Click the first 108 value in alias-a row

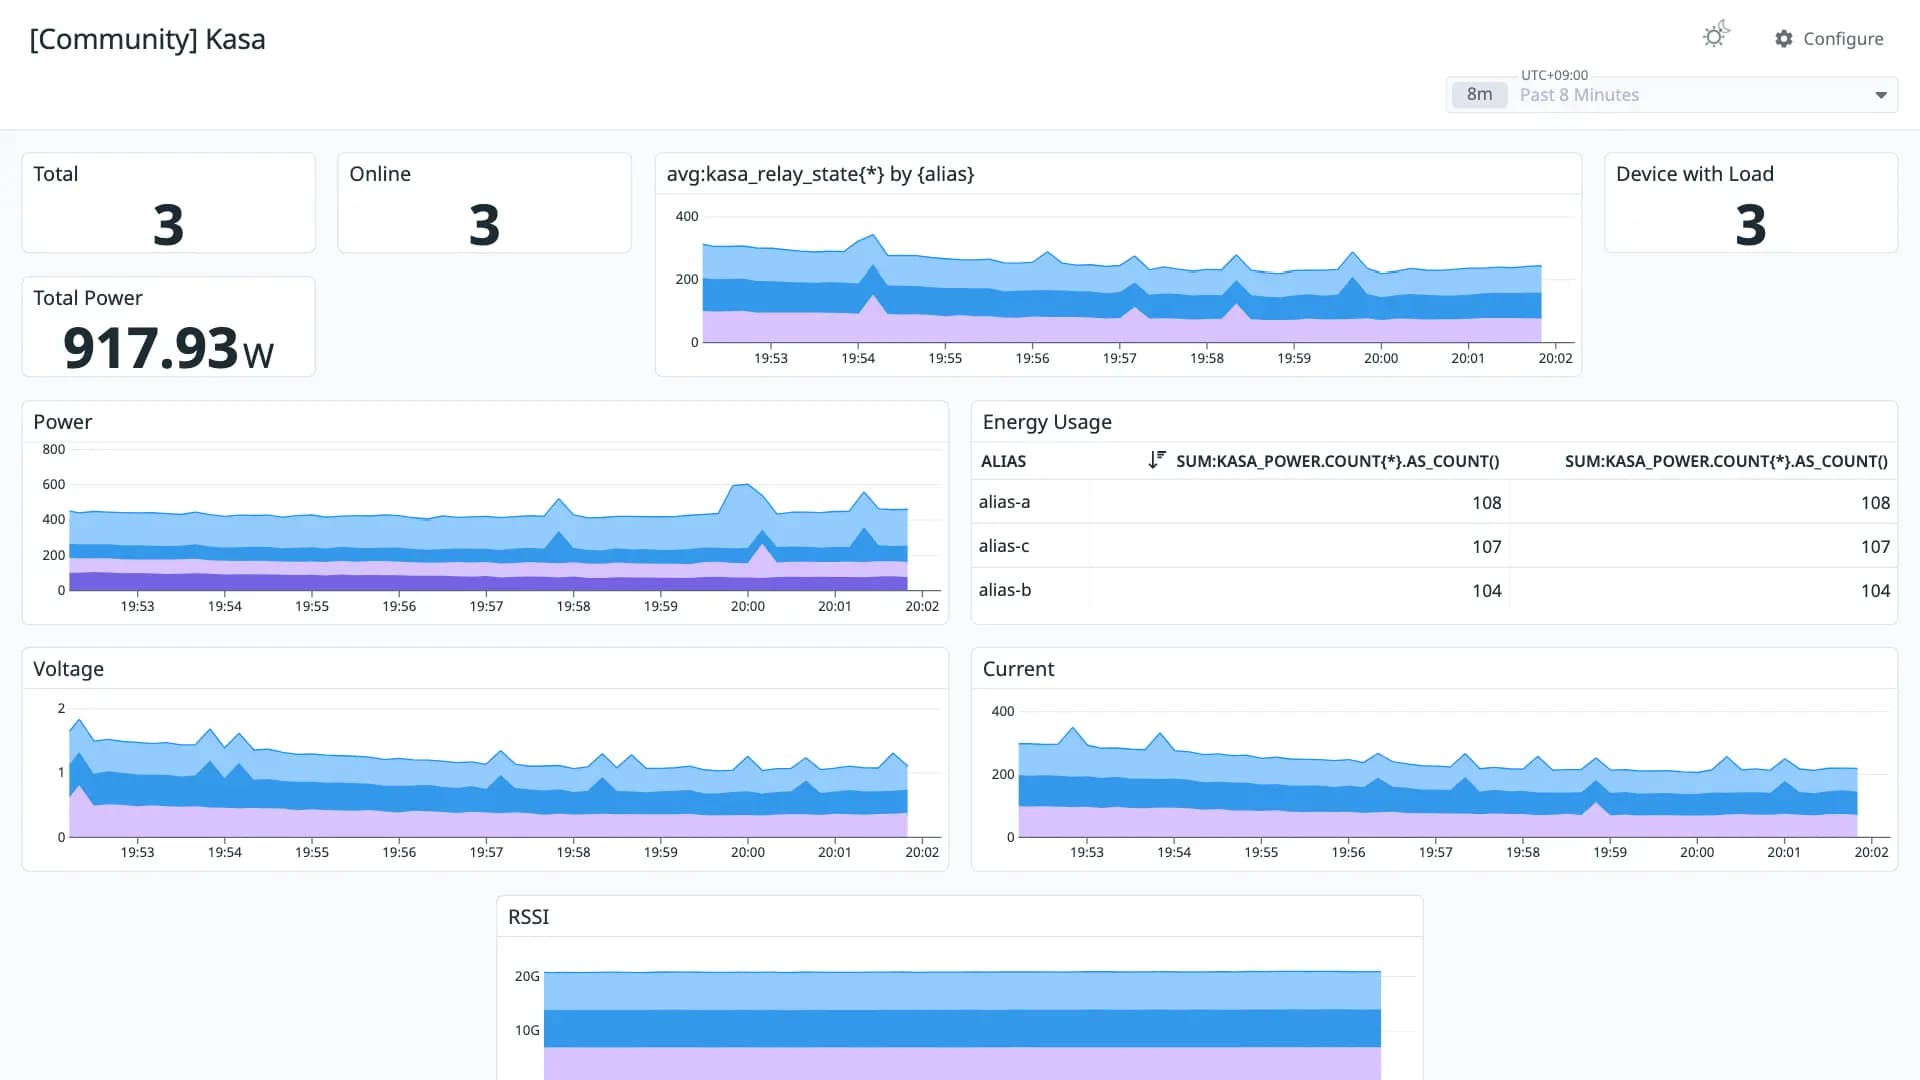point(1487,503)
